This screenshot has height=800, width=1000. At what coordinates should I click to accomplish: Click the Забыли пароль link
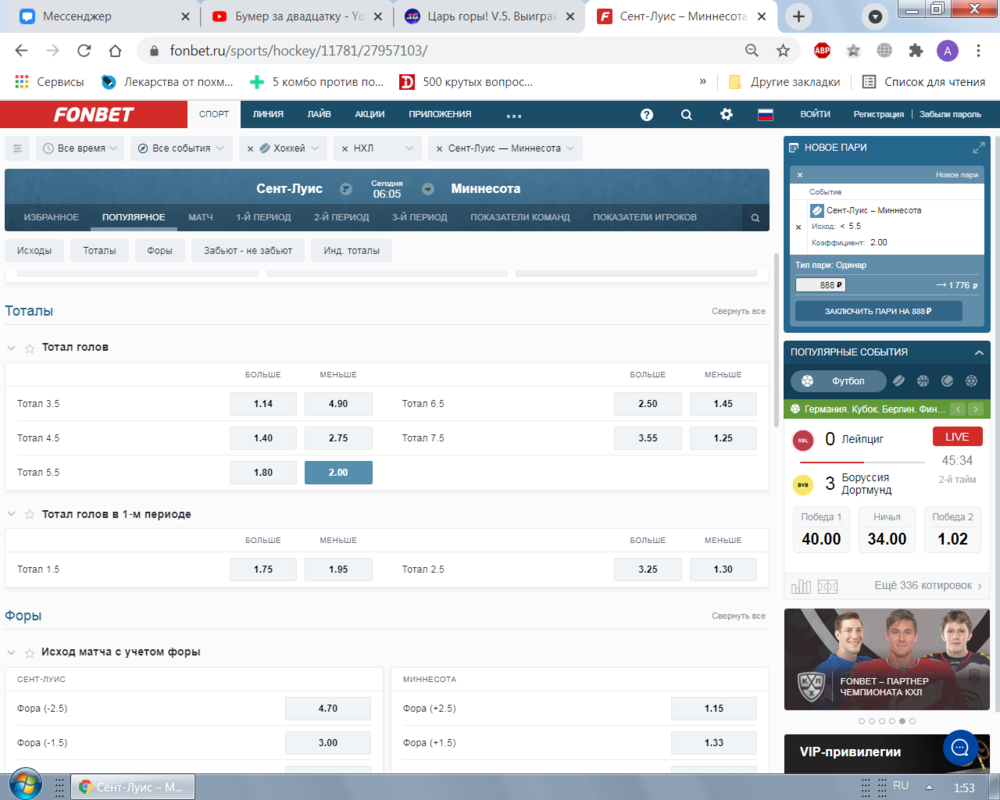point(950,114)
